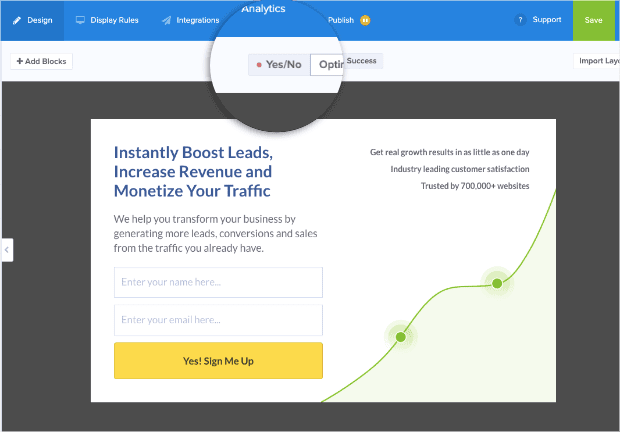This screenshot has width=620, height=432.
Task: Open the Integrations tab
Action: (190, 20)
